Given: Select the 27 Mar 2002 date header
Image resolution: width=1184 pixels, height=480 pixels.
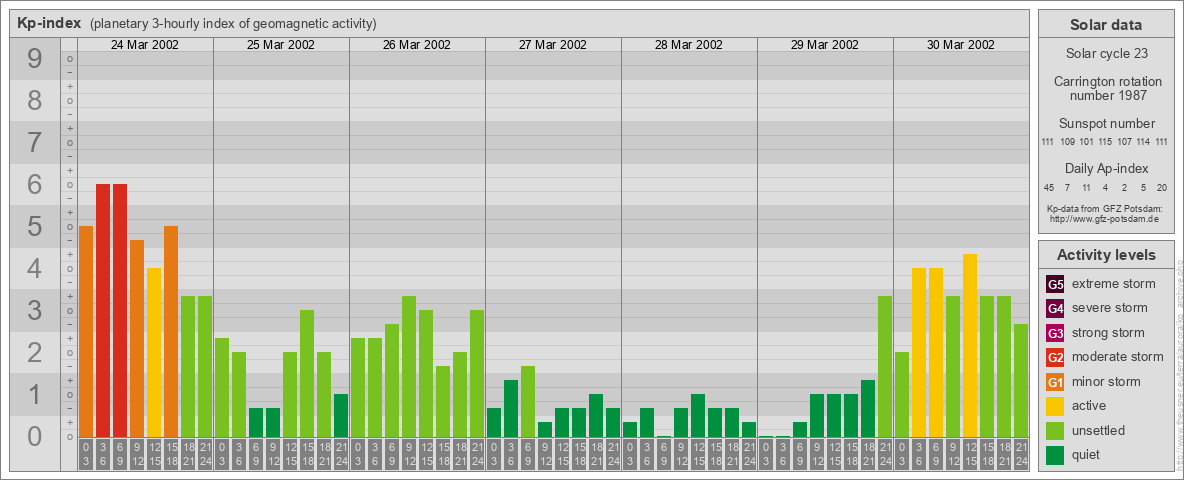Looking at the screenshot, I should (553, 45).
